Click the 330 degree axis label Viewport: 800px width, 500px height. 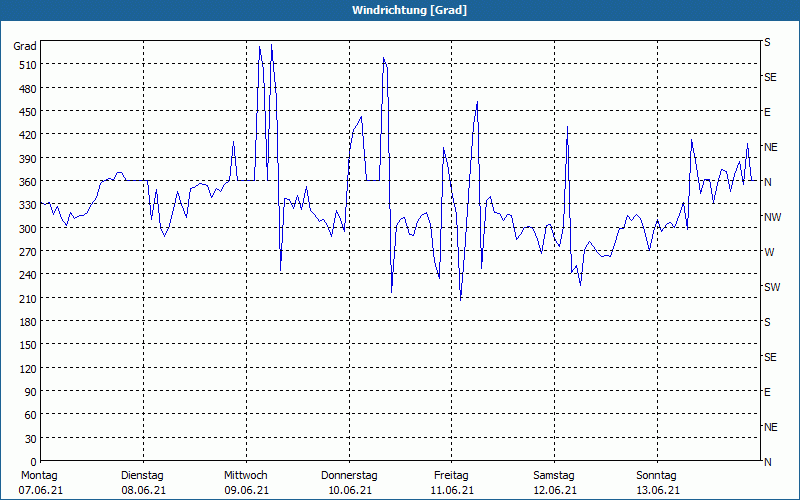tap(28, 205)
